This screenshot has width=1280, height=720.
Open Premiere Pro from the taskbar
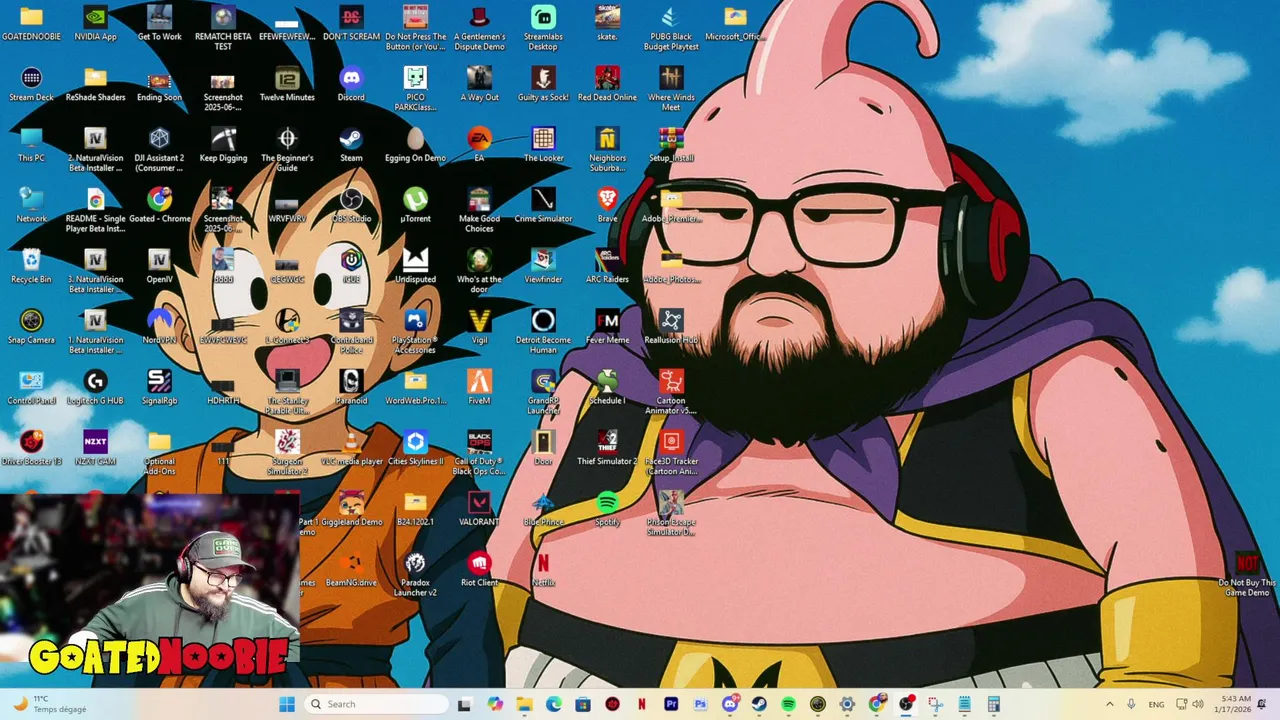pyautogui.click(x=671, y=704)
